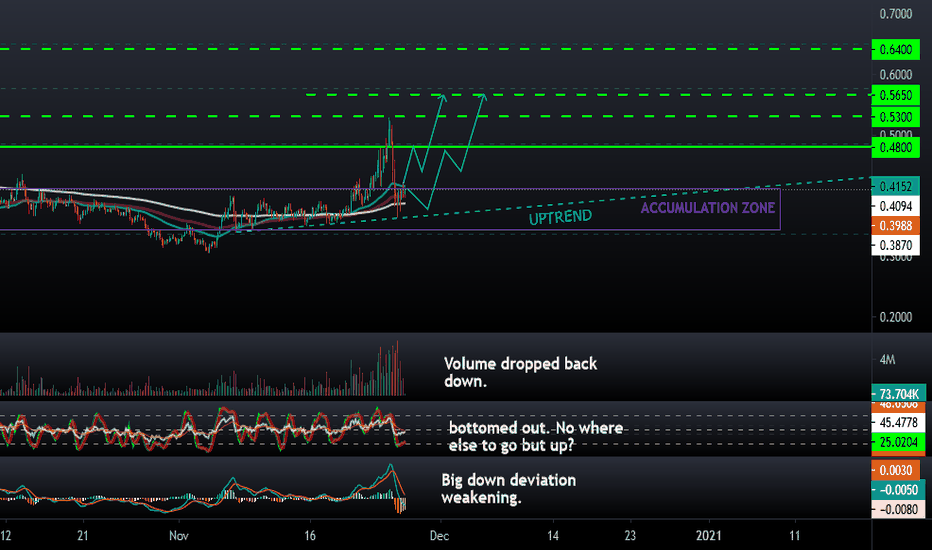The width and height of the screenshot is (932, 550).
Task: Click the 0.6400 green price label
Action: [x=895, y=49]
